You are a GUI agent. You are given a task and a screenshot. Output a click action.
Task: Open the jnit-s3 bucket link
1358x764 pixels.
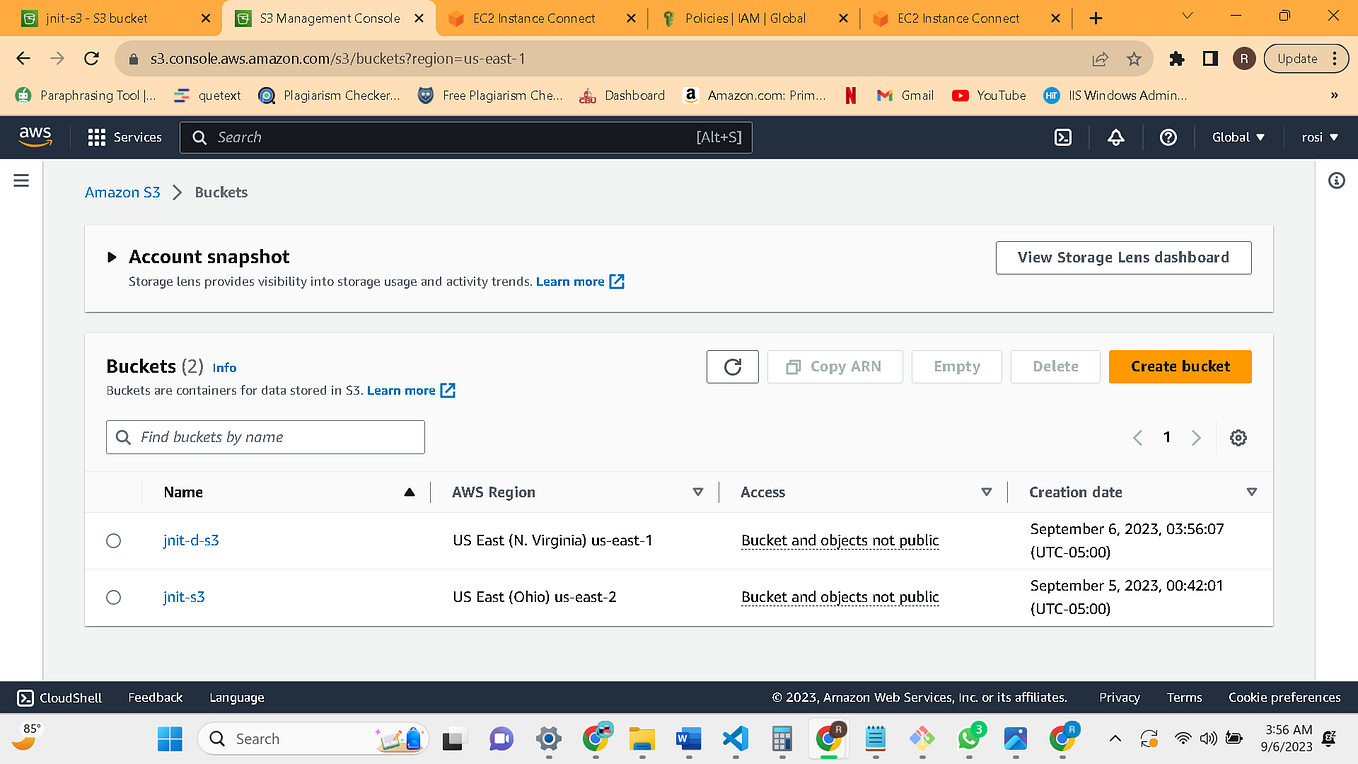click(x=184, y=597)
